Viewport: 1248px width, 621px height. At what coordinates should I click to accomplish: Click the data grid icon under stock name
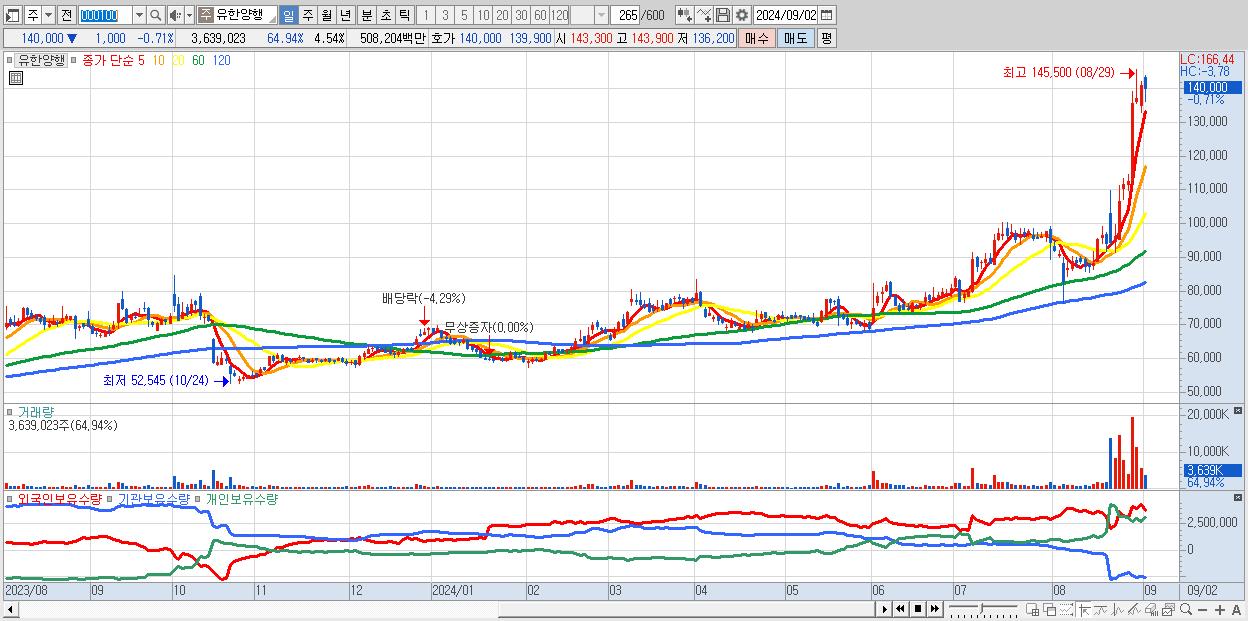(x=16, y=78)
